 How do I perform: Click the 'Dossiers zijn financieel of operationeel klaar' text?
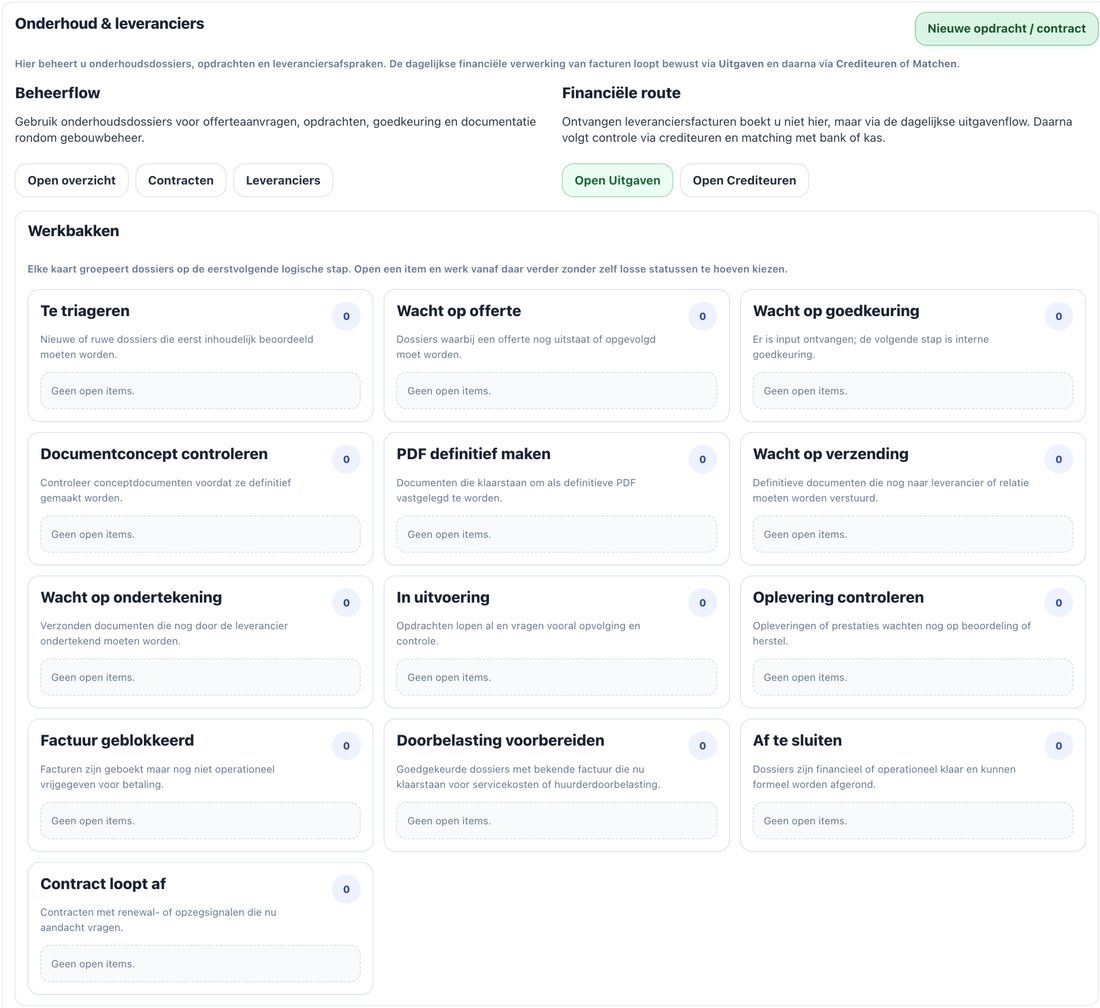click(884, 777)
